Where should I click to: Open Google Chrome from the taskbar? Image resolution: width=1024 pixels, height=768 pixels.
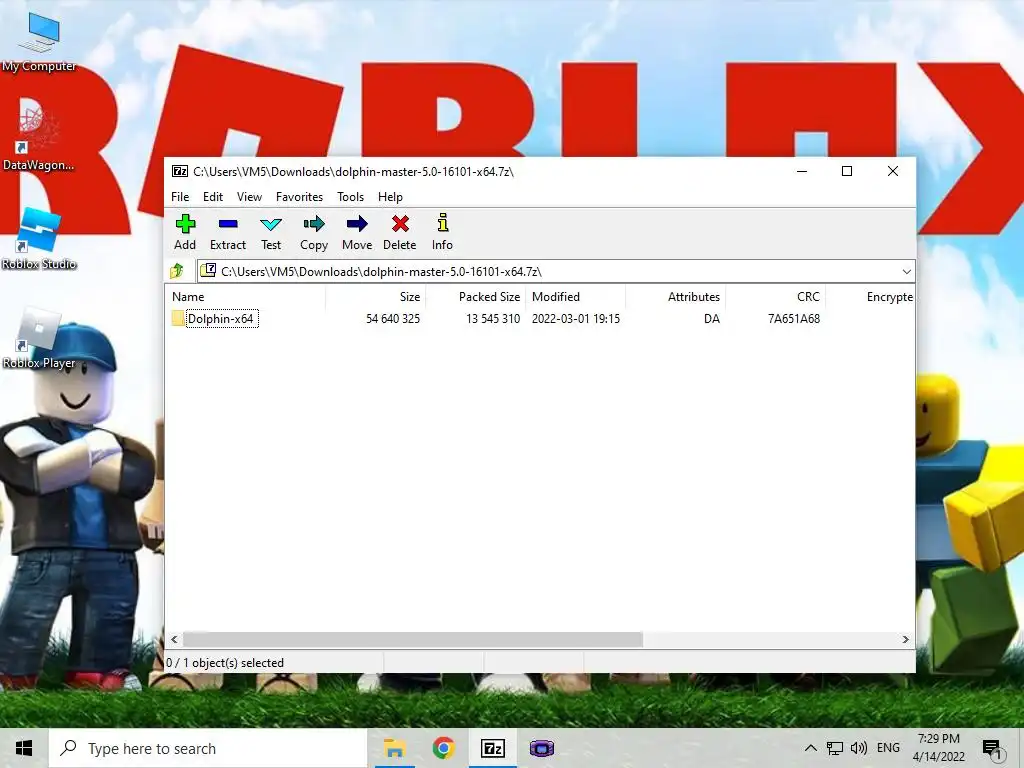[x=443, y=748]
